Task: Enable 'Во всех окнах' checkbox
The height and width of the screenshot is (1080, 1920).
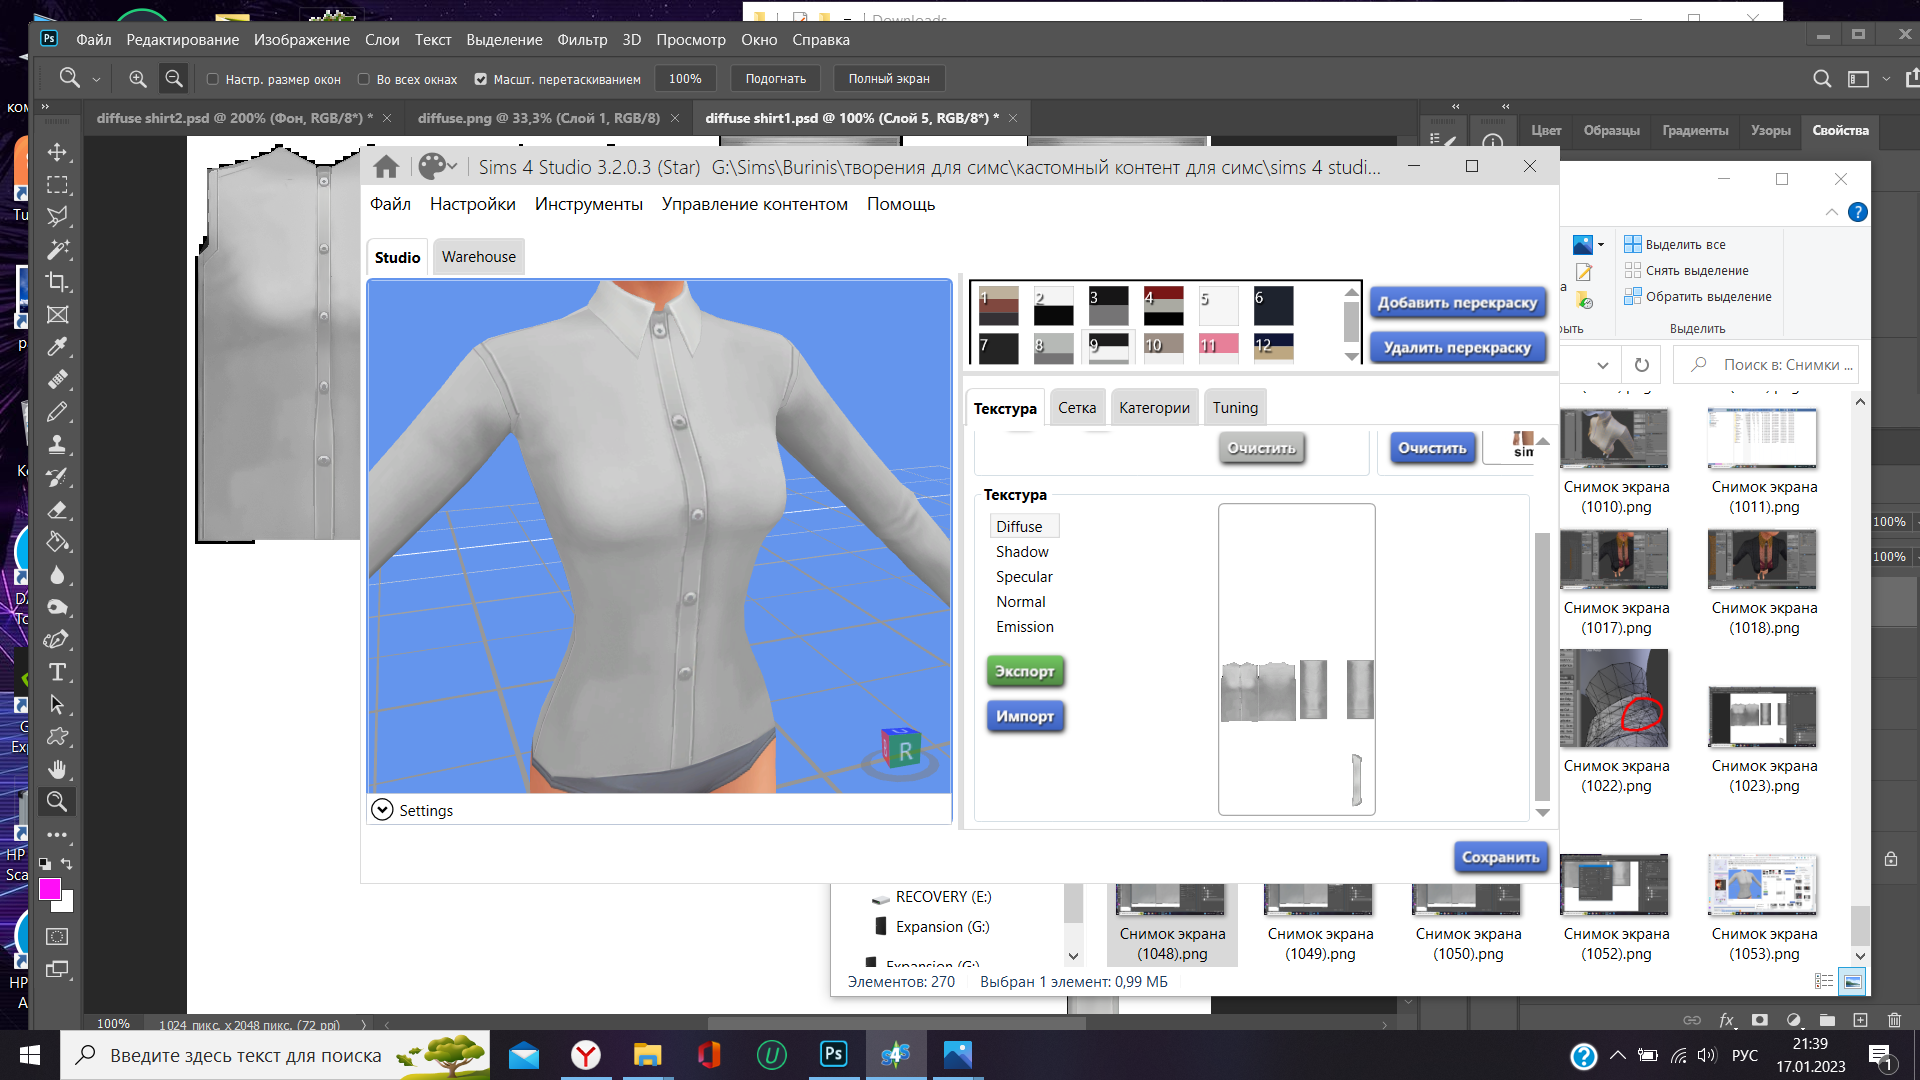Action: [x=364, y=79]
